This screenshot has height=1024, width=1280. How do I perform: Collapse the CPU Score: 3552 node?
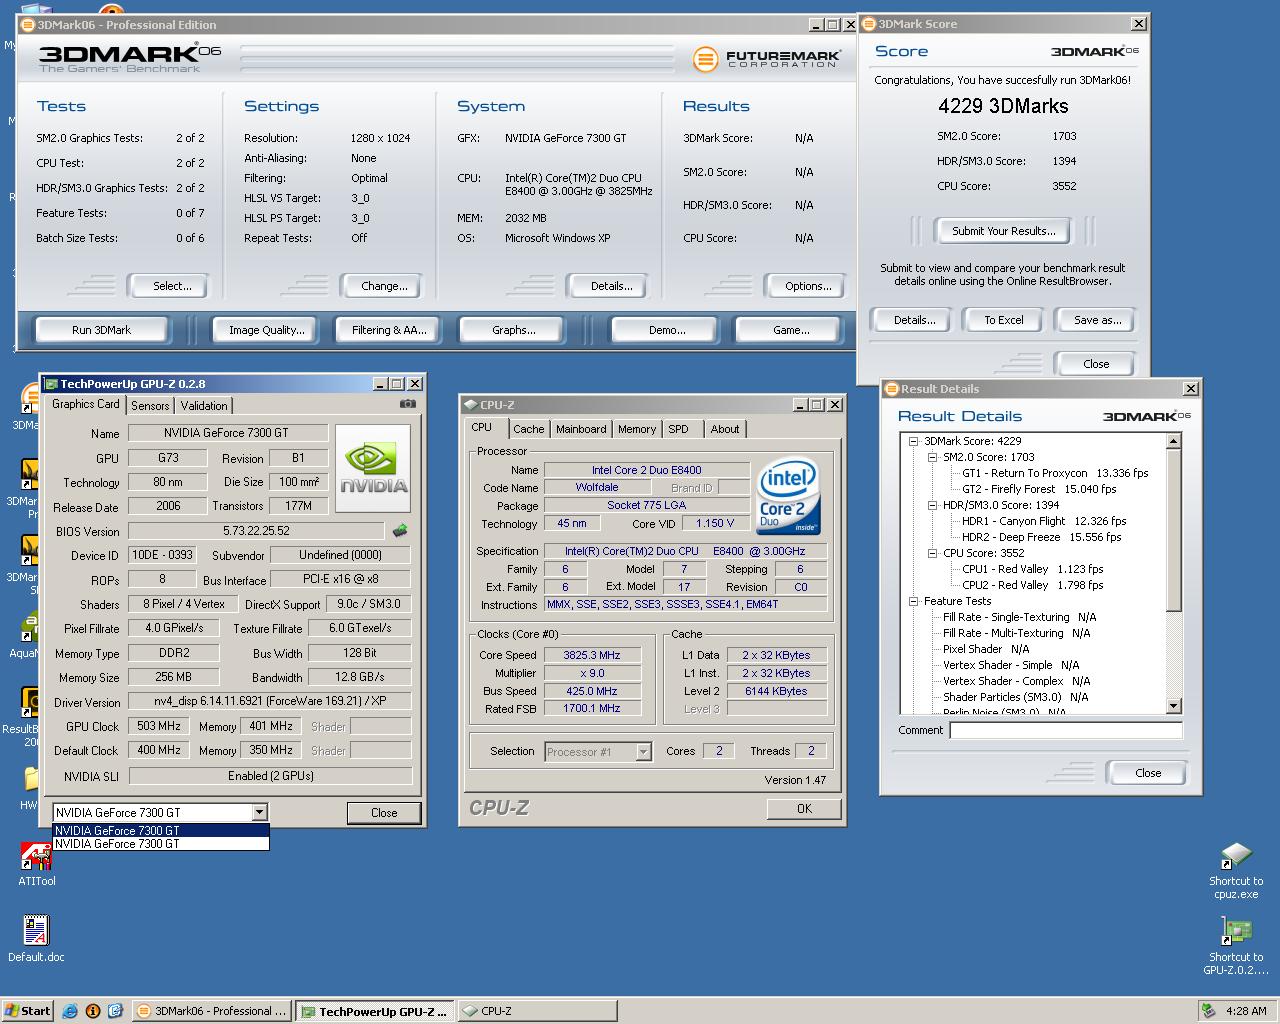[x=932, y=553]
